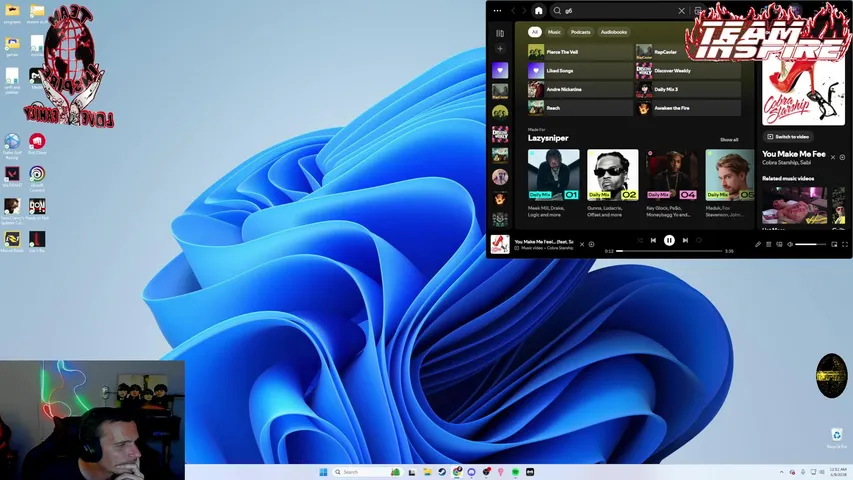Open RapCaviar shortcut tile
853x480 pixels.
[x=688, y=52]
